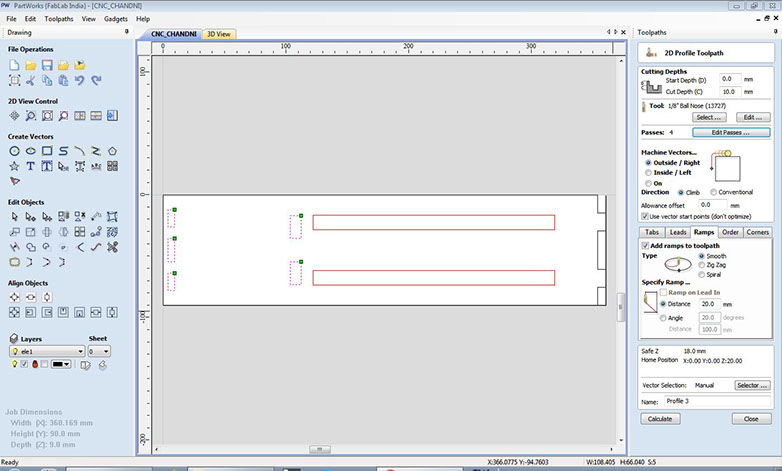This screenshot has height=471, width=782.
Task: Choose Node Editing tool
Action: (30, 217)
